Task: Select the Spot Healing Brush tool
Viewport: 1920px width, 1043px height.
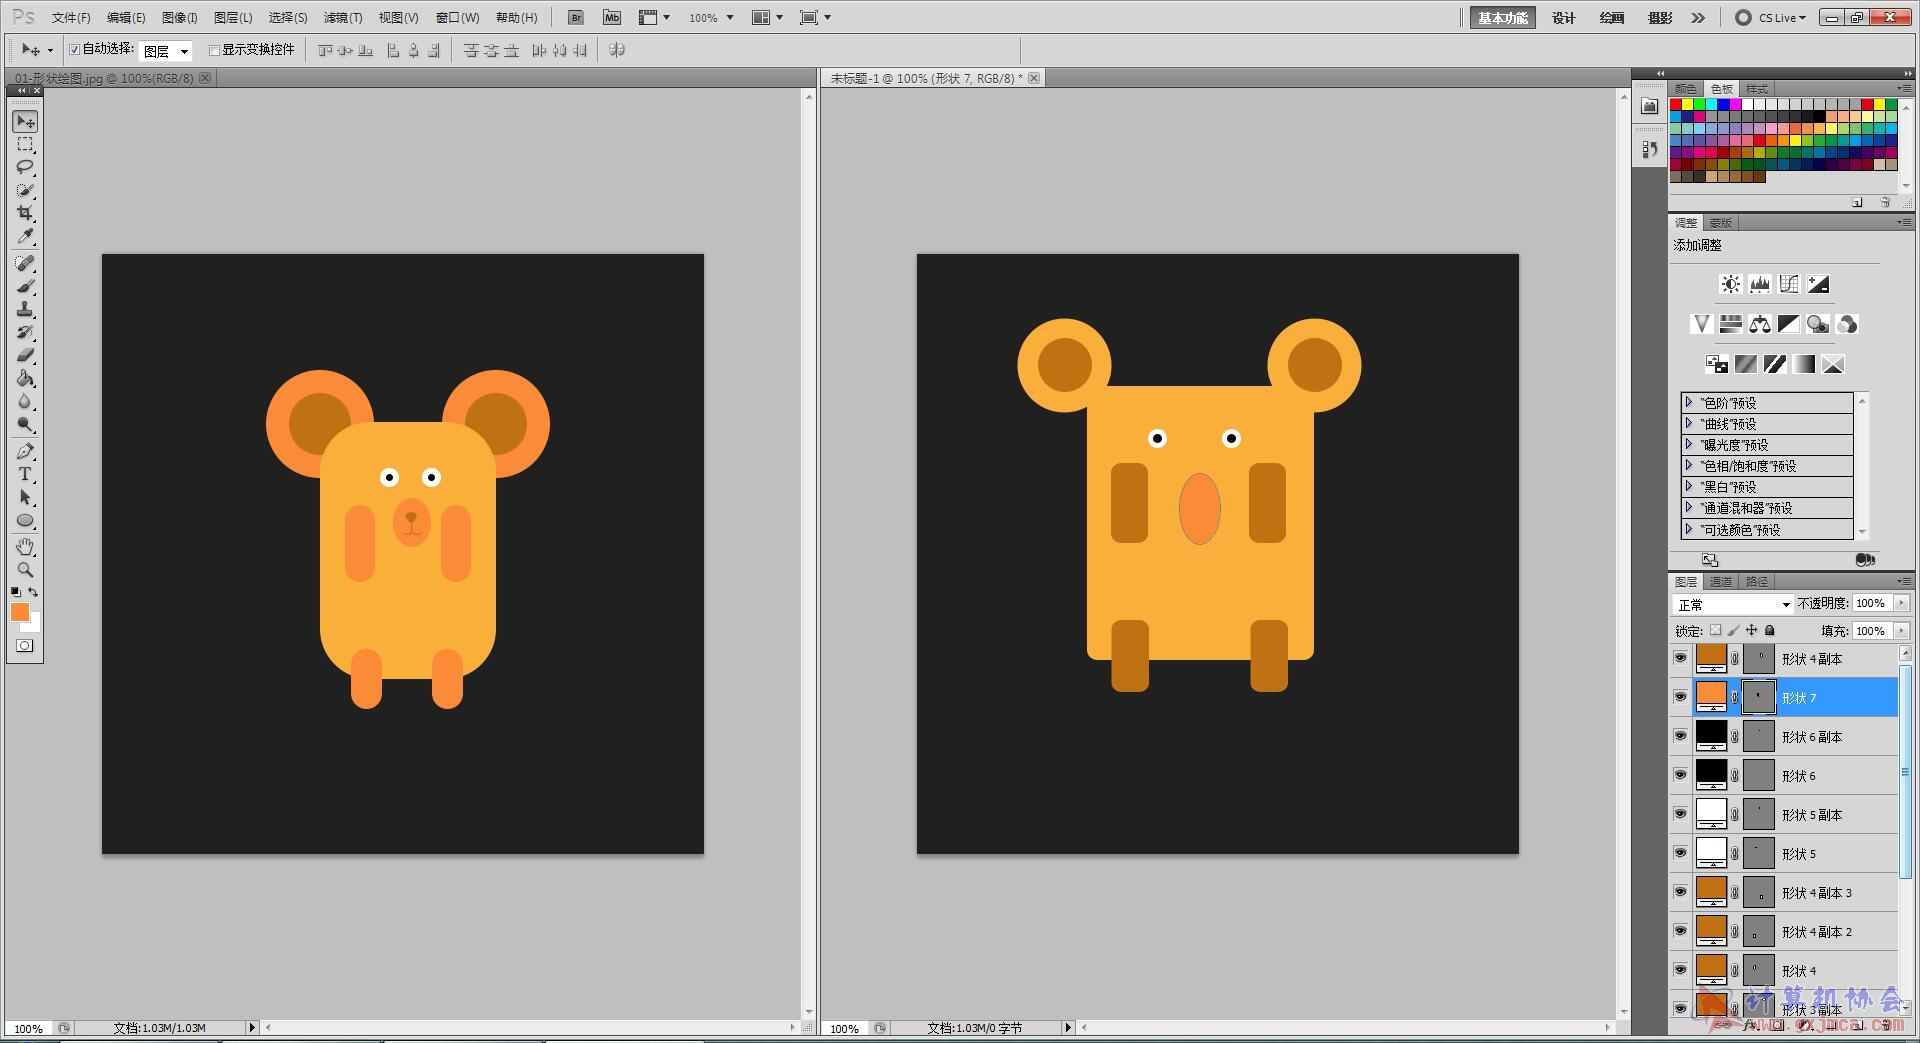Action: [25, 264]
